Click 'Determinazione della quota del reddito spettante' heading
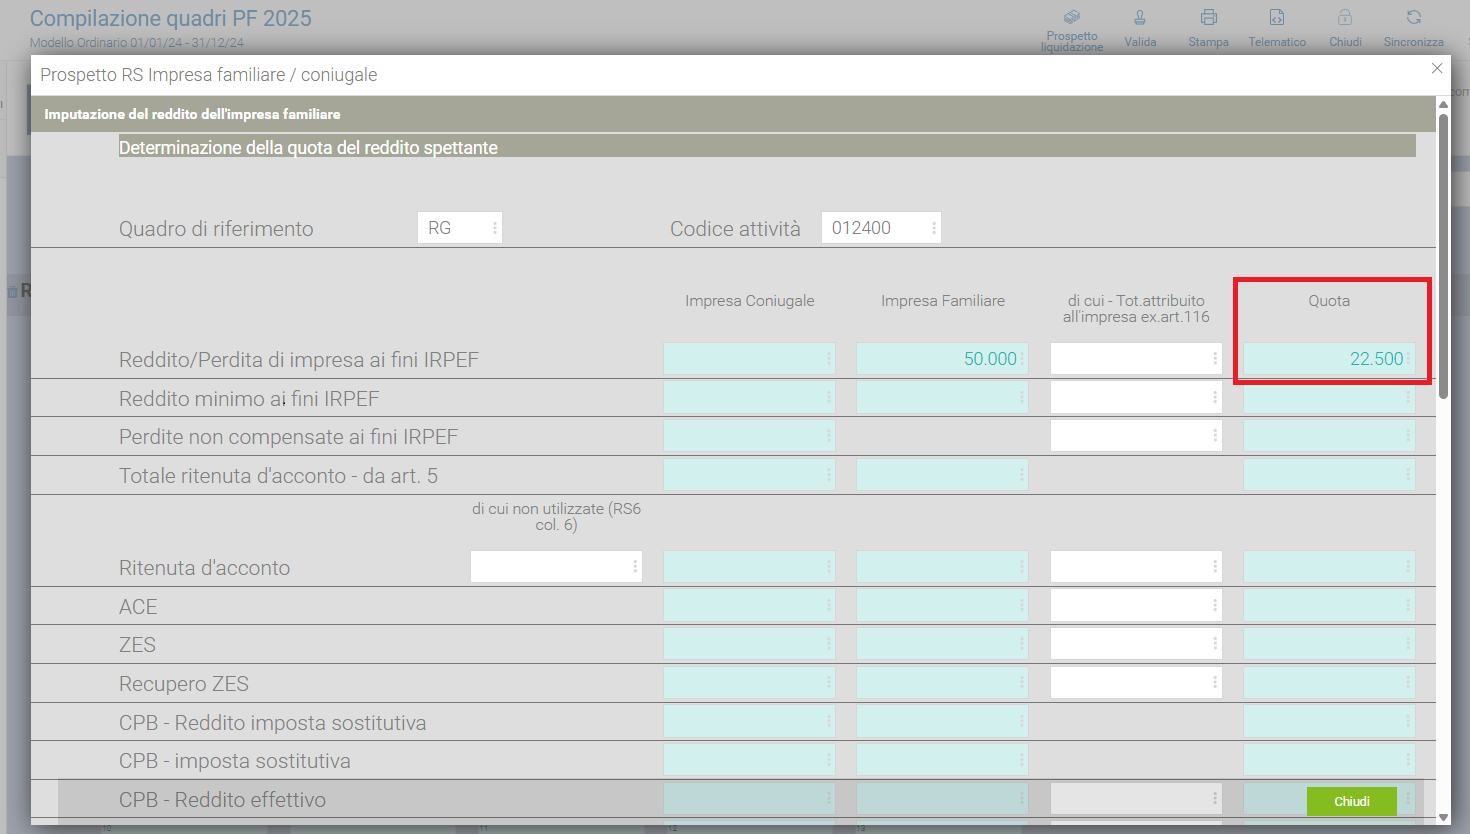This screenshot has width=1470, height=834. coord(308,148)
